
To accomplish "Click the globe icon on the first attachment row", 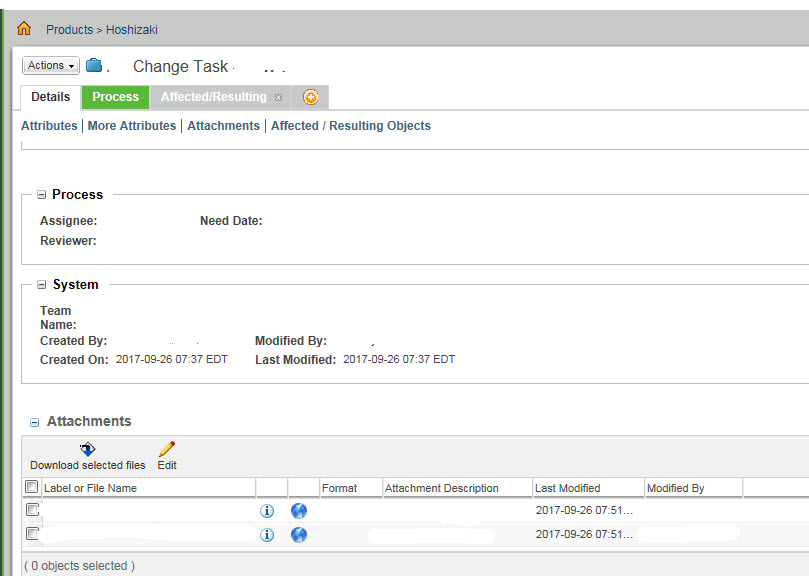I will [x=297, y=510].
